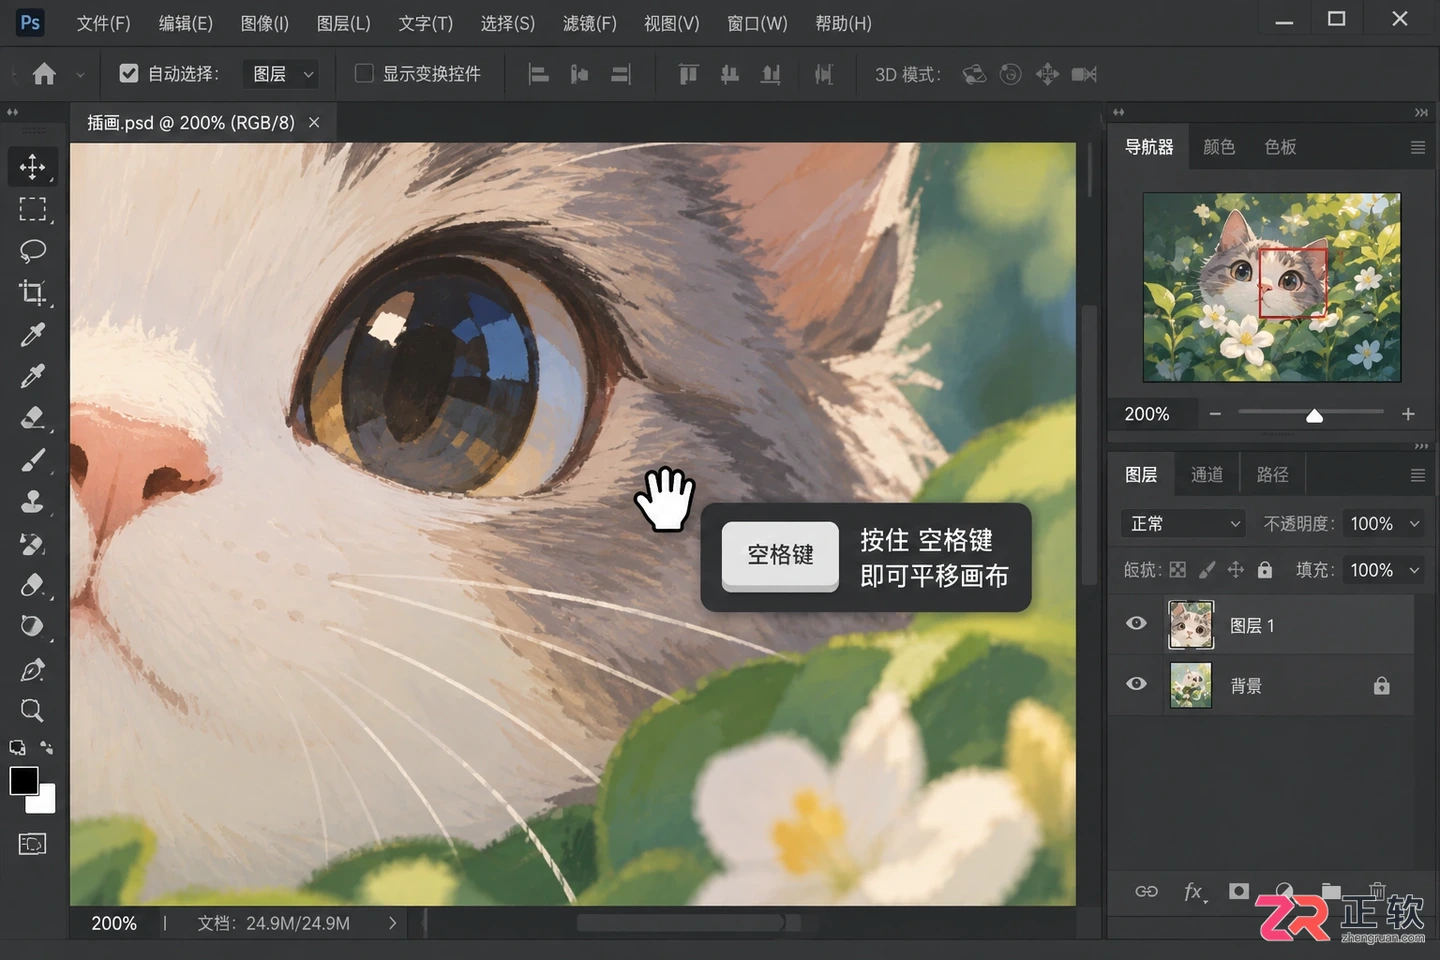Open the fx layer style menu
Viewport: 1440px width, 960px height.
(1194, 891)
